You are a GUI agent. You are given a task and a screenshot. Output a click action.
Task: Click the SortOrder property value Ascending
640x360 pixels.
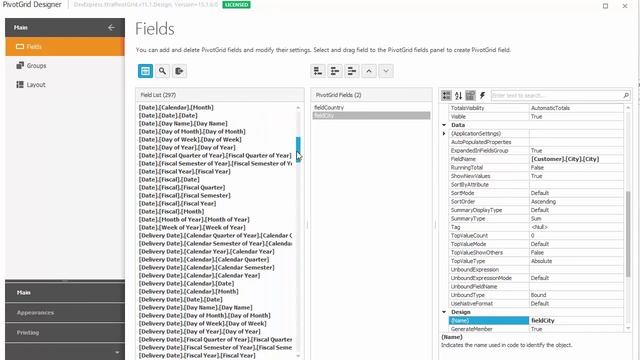coord(543,202)
